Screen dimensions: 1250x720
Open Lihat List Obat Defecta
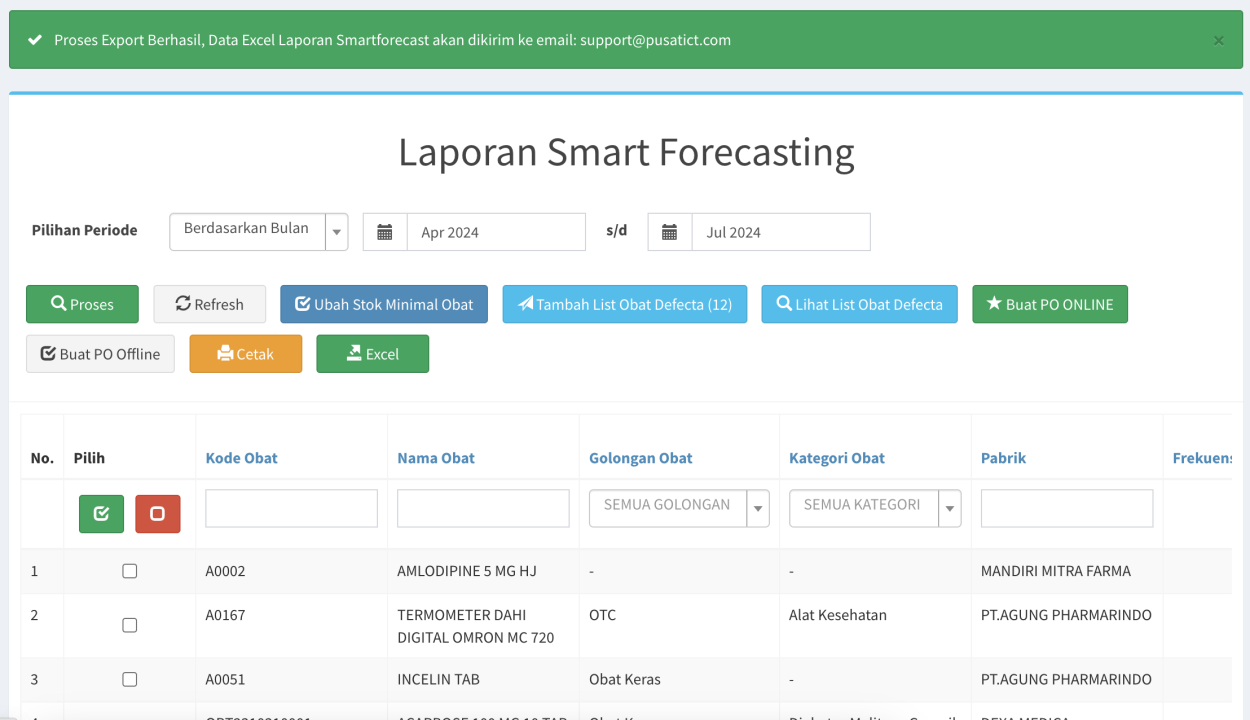(x=859, y=304)
